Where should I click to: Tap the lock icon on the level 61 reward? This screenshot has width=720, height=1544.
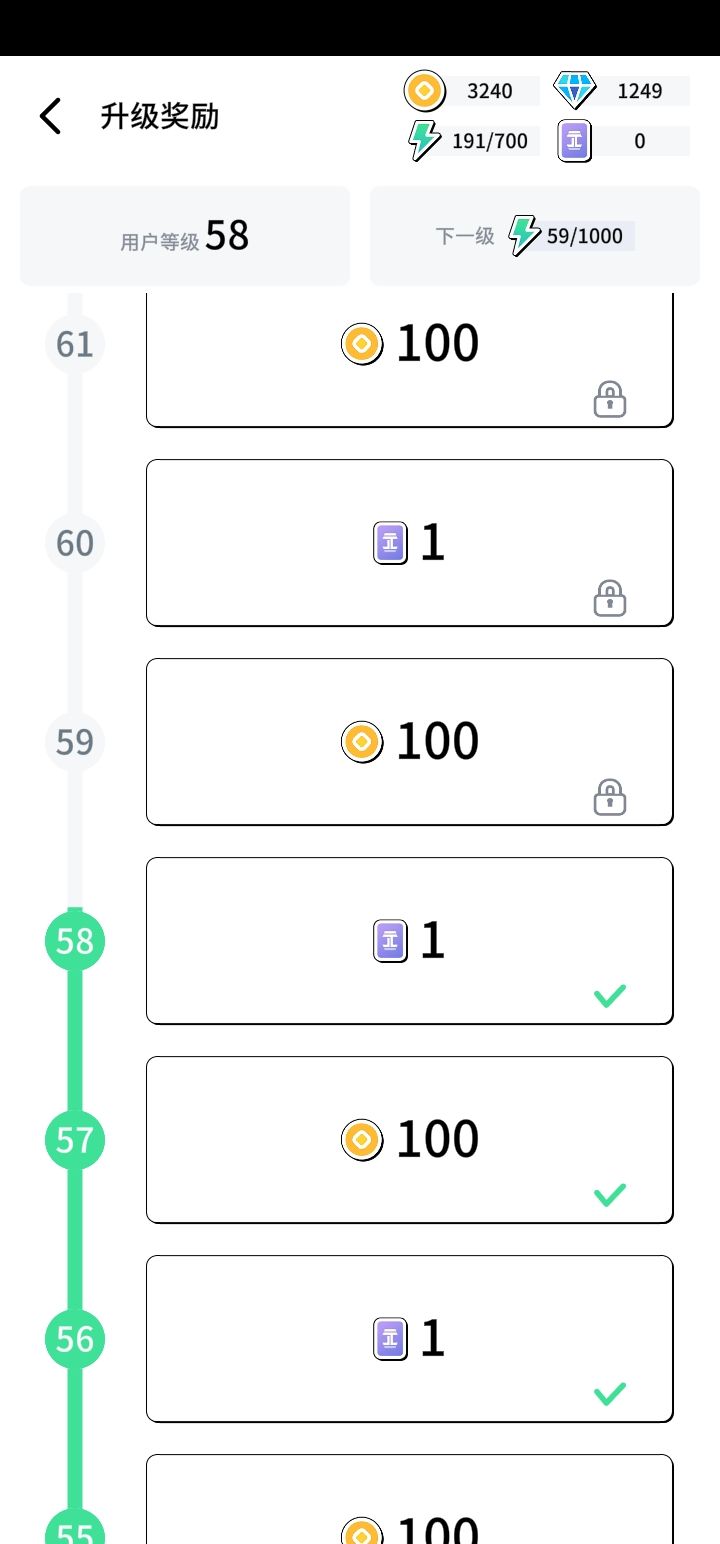coord(610,400)
